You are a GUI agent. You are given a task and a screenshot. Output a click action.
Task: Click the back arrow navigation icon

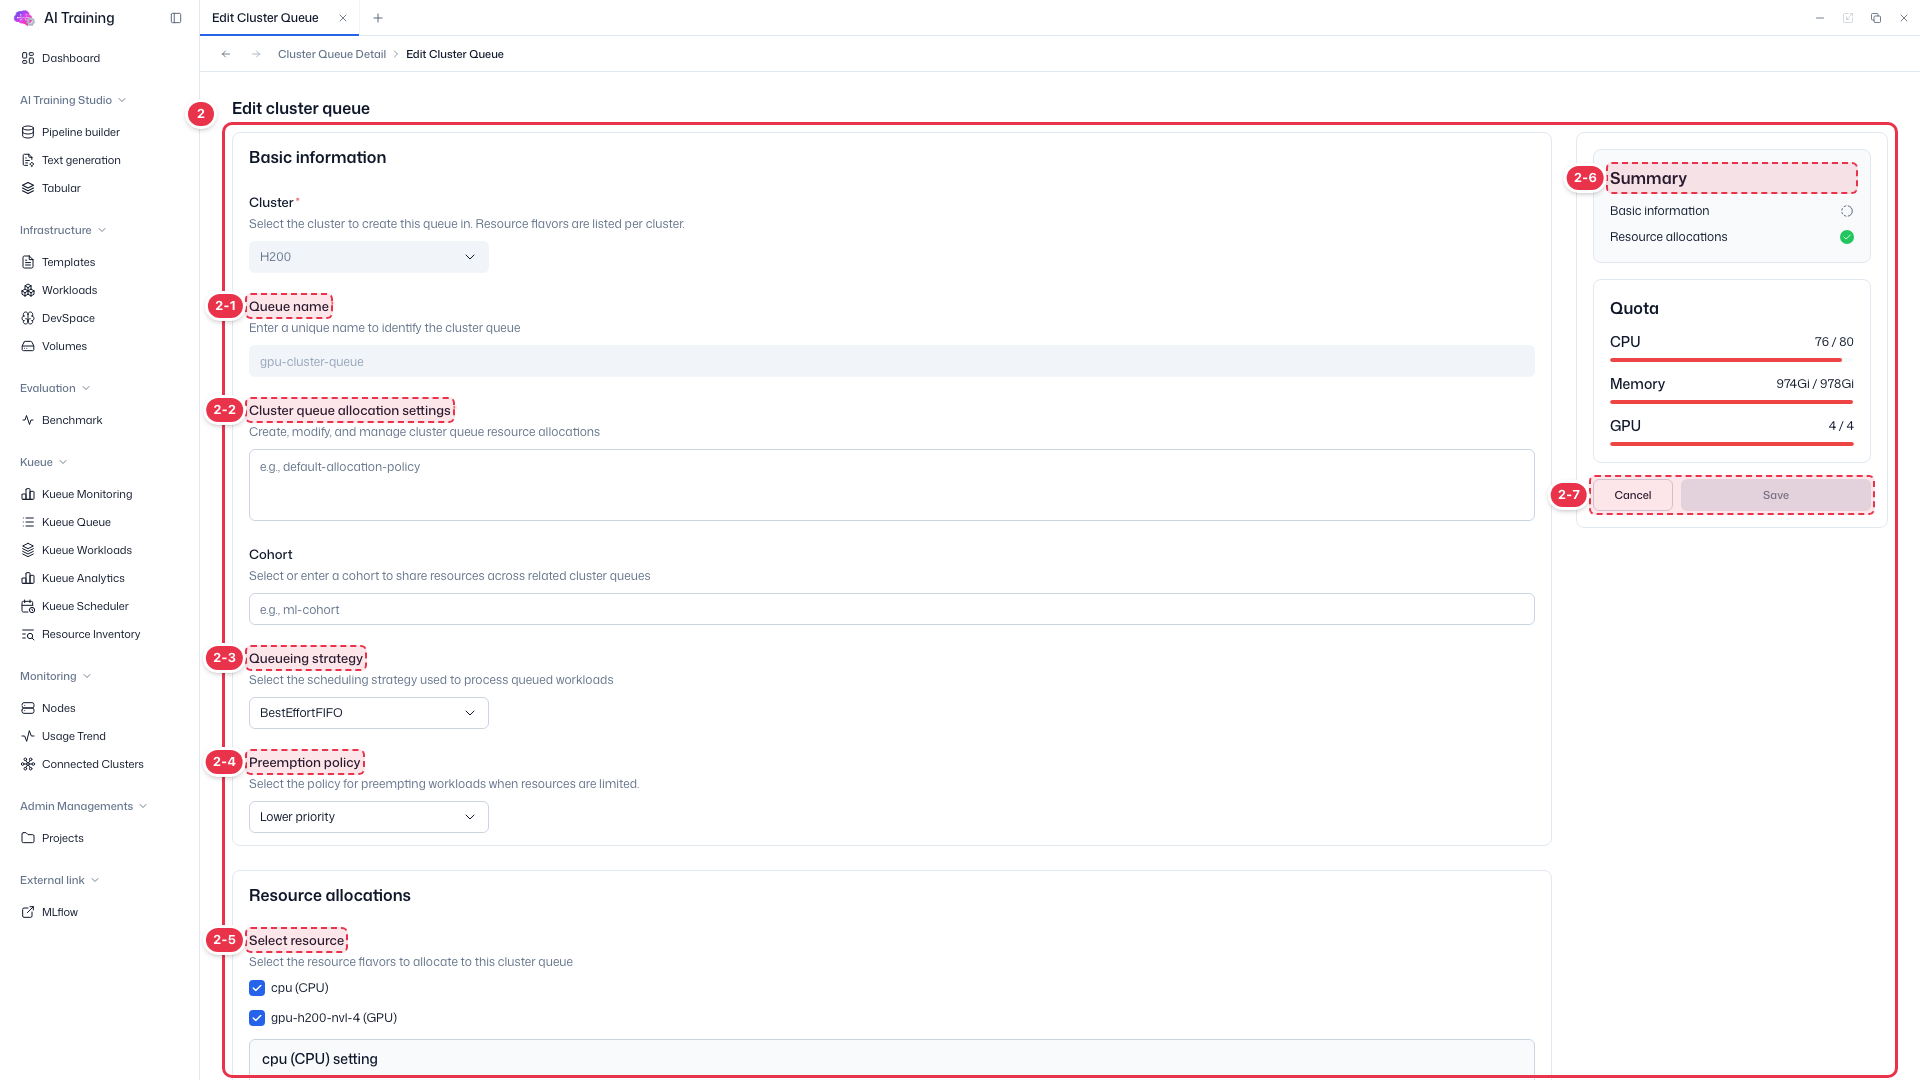pos(226,54)
